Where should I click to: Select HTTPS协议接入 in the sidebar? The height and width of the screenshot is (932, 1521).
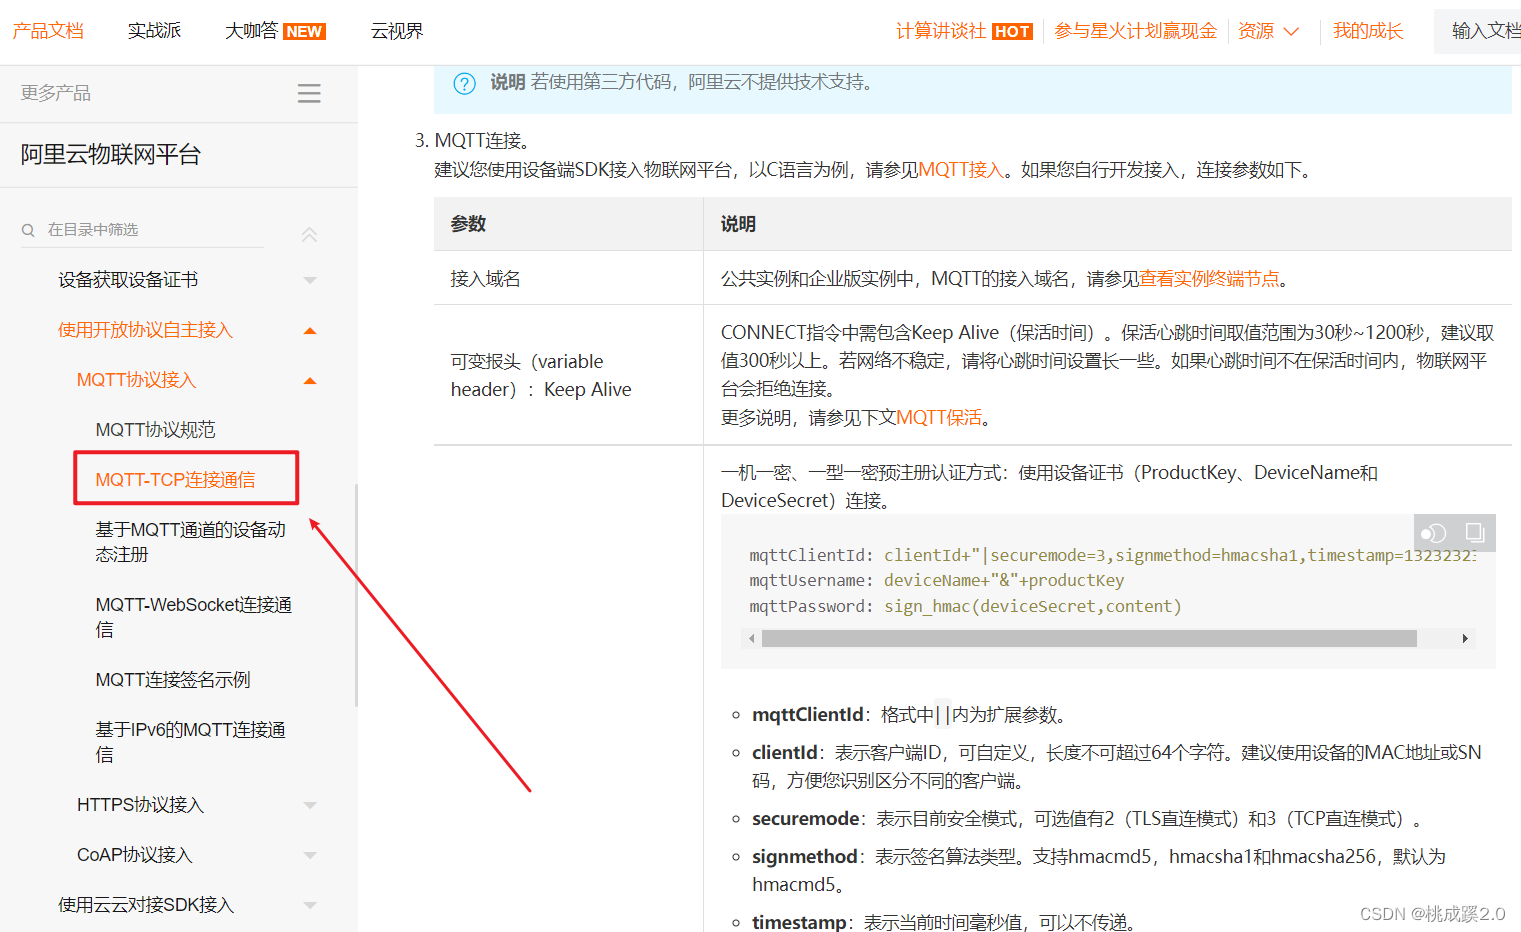(x=140, y=805)
